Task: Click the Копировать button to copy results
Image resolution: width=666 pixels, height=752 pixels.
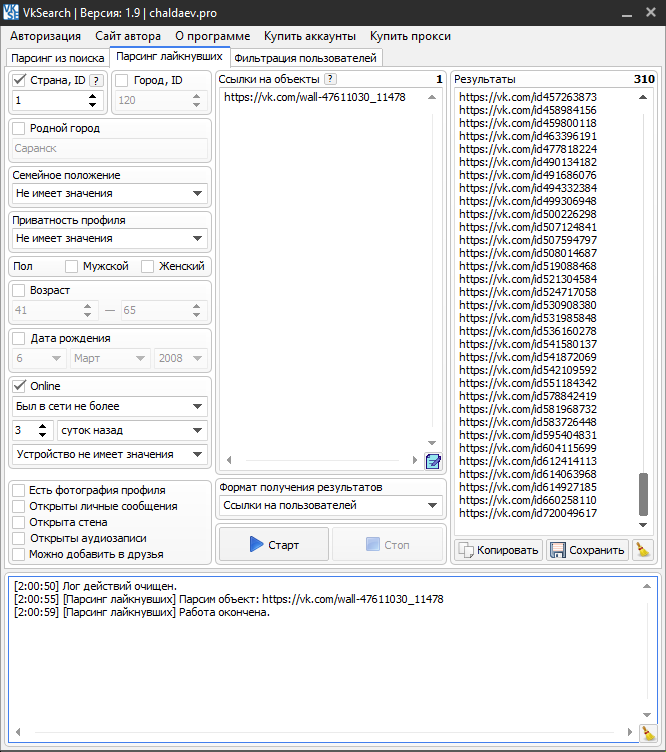Action: [x=500, y=549]
